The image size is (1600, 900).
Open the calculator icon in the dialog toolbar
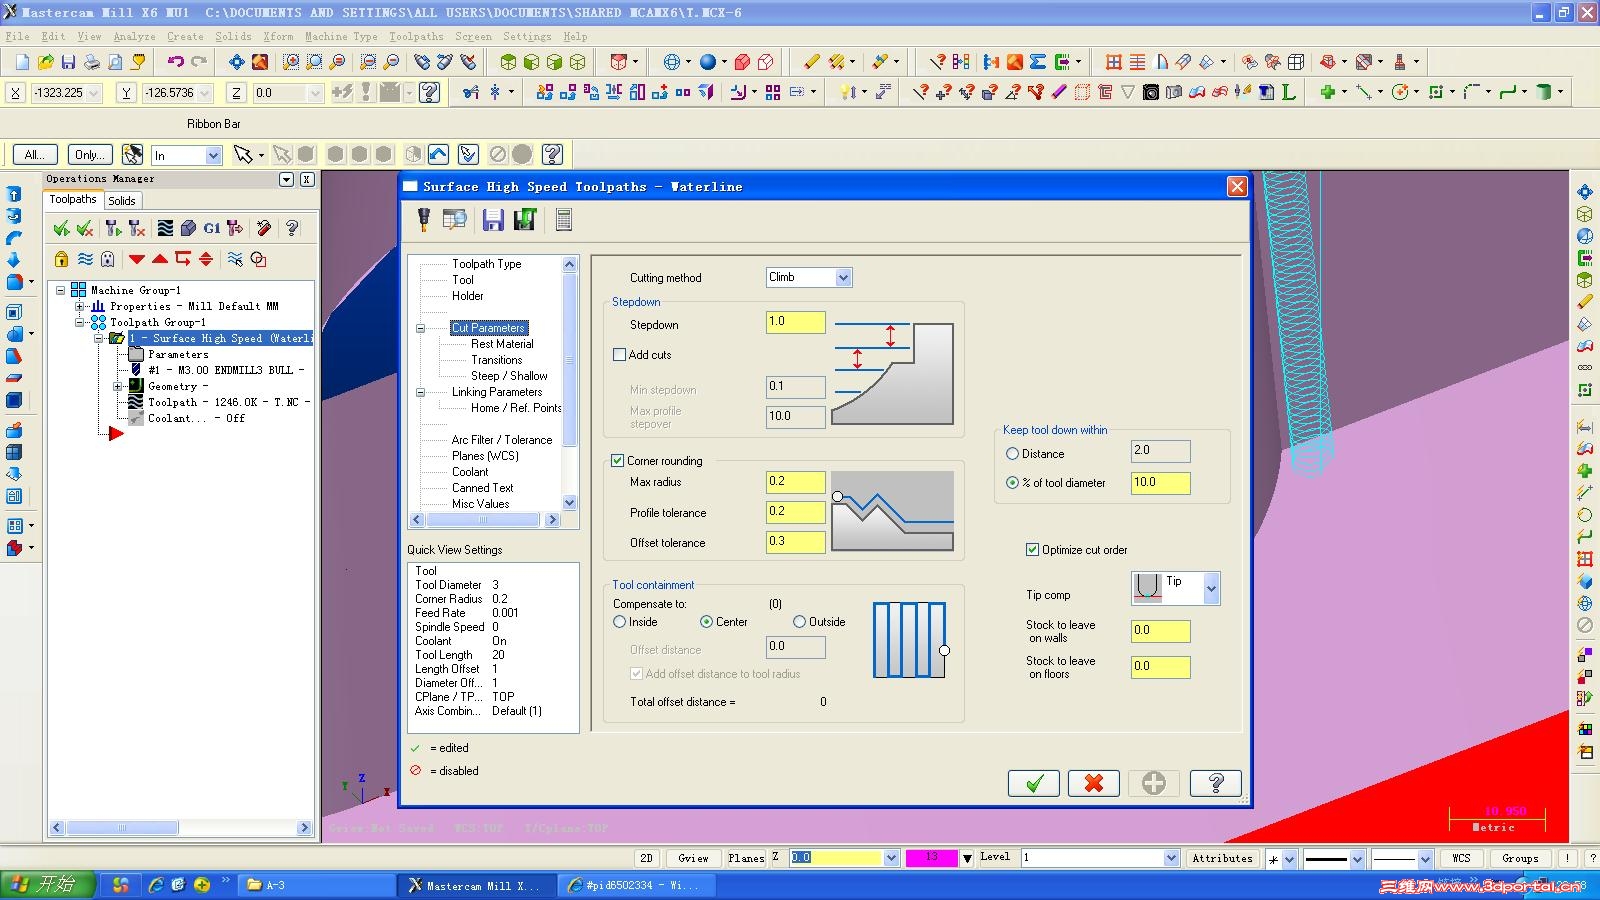[x=564, y=220]
